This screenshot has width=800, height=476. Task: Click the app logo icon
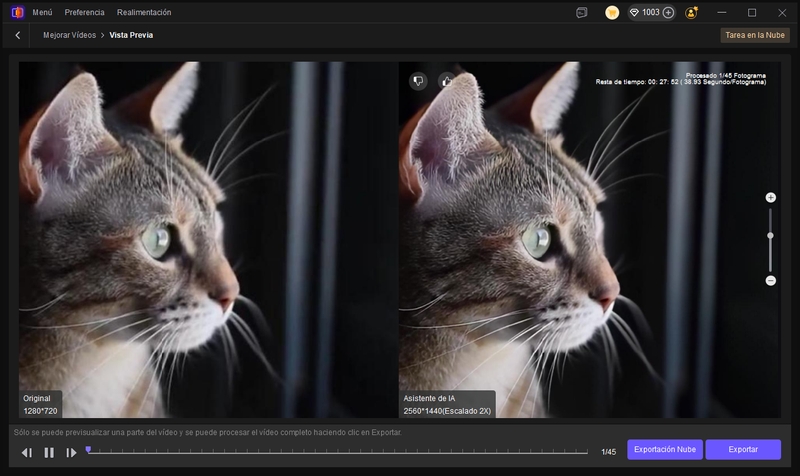click(x=17, y=12)
